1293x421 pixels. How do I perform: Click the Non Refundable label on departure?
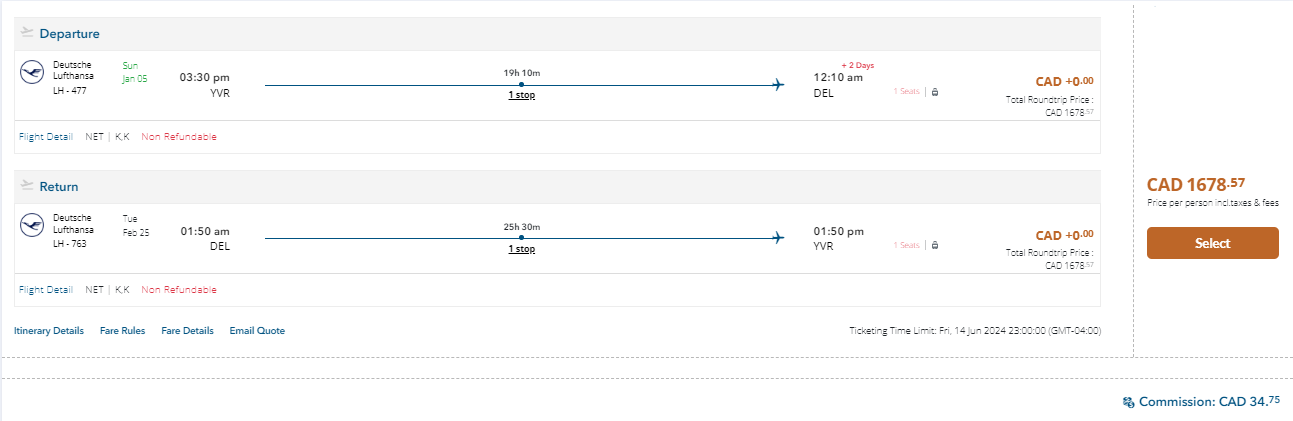point(179,137)
